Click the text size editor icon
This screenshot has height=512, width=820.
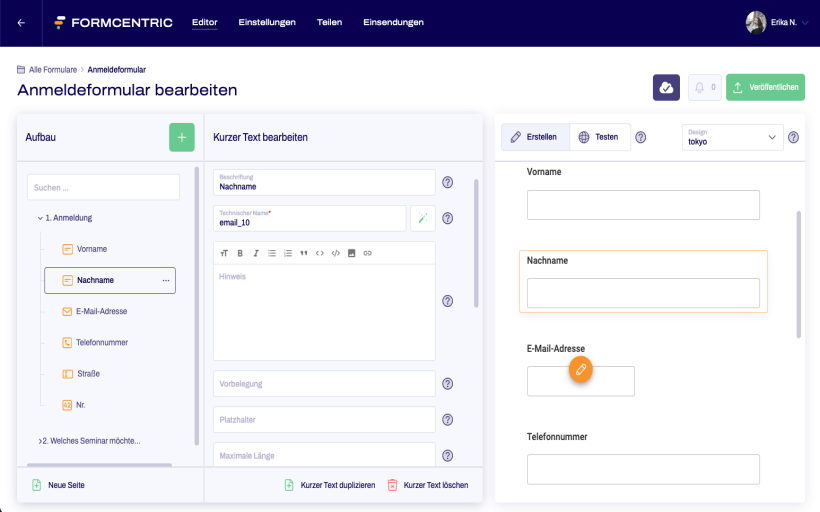point(224,253)
